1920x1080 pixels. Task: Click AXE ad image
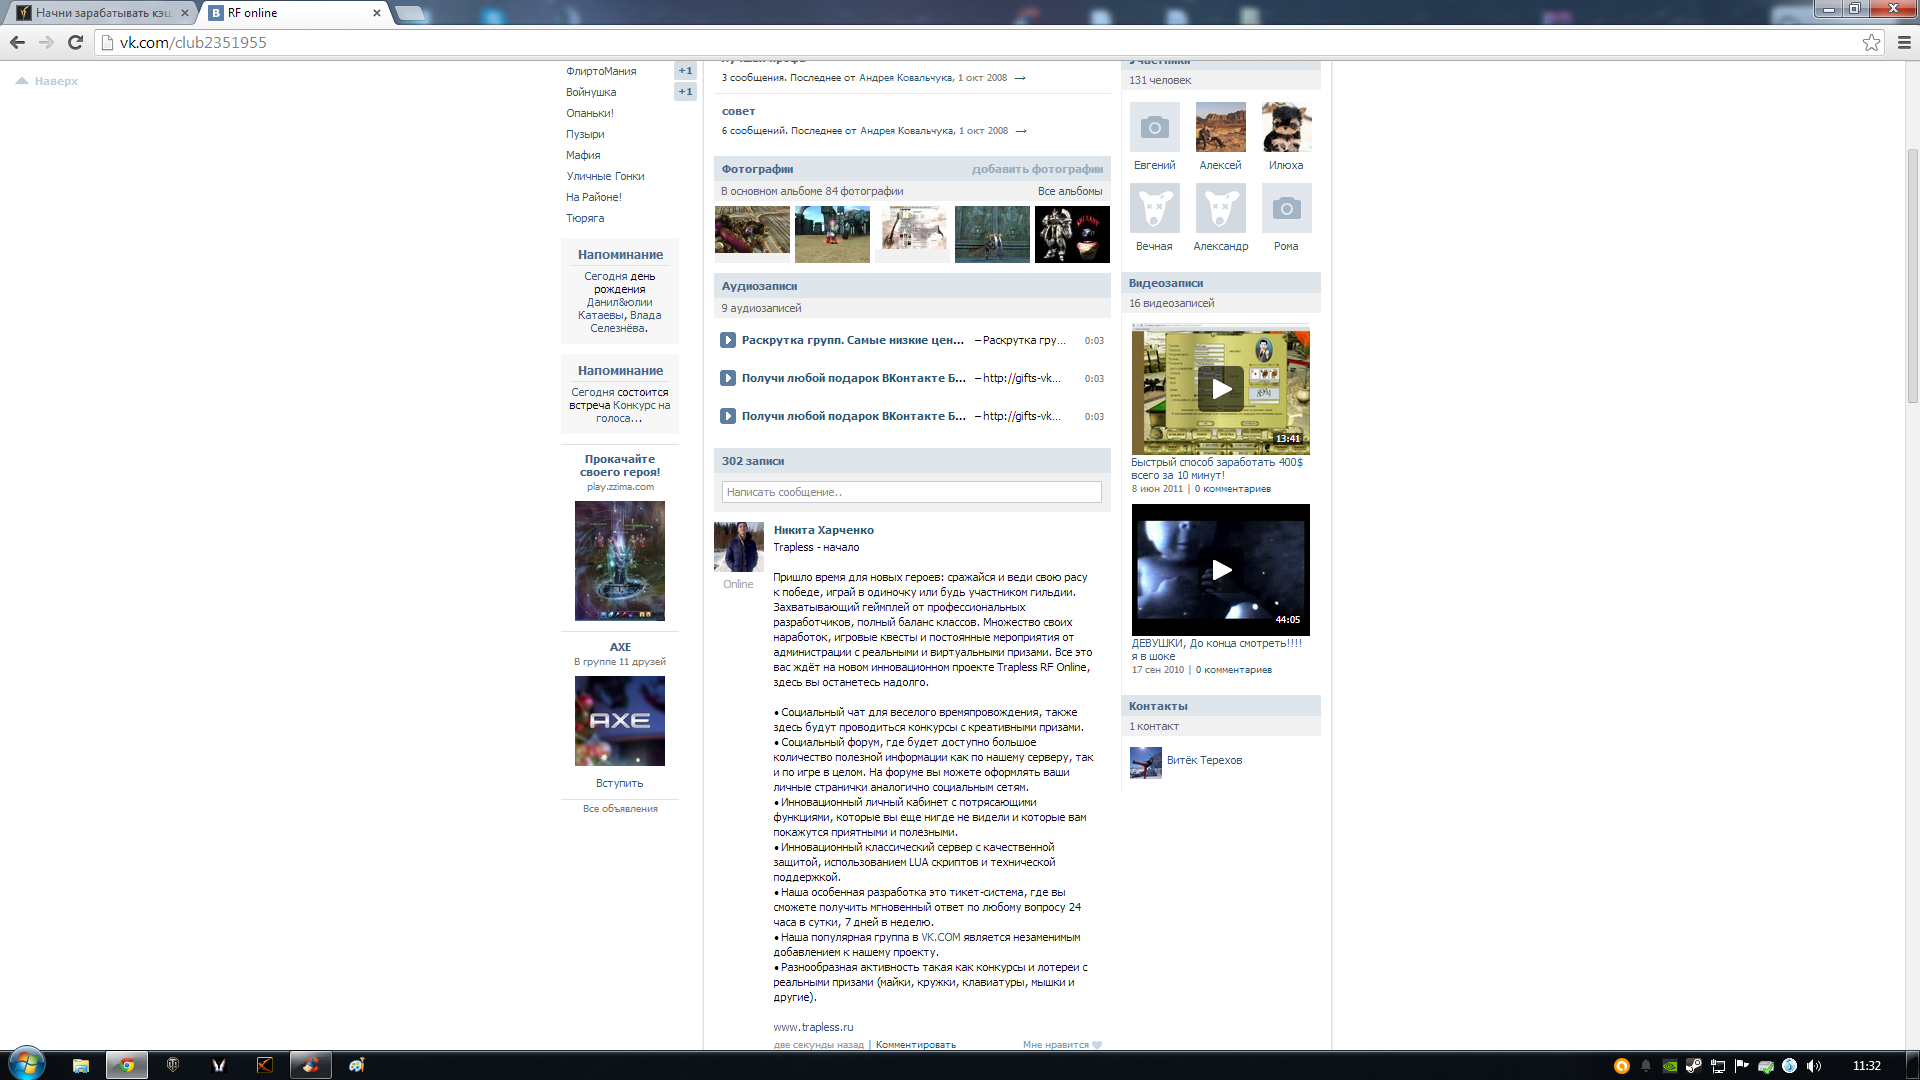click(619, 721)
